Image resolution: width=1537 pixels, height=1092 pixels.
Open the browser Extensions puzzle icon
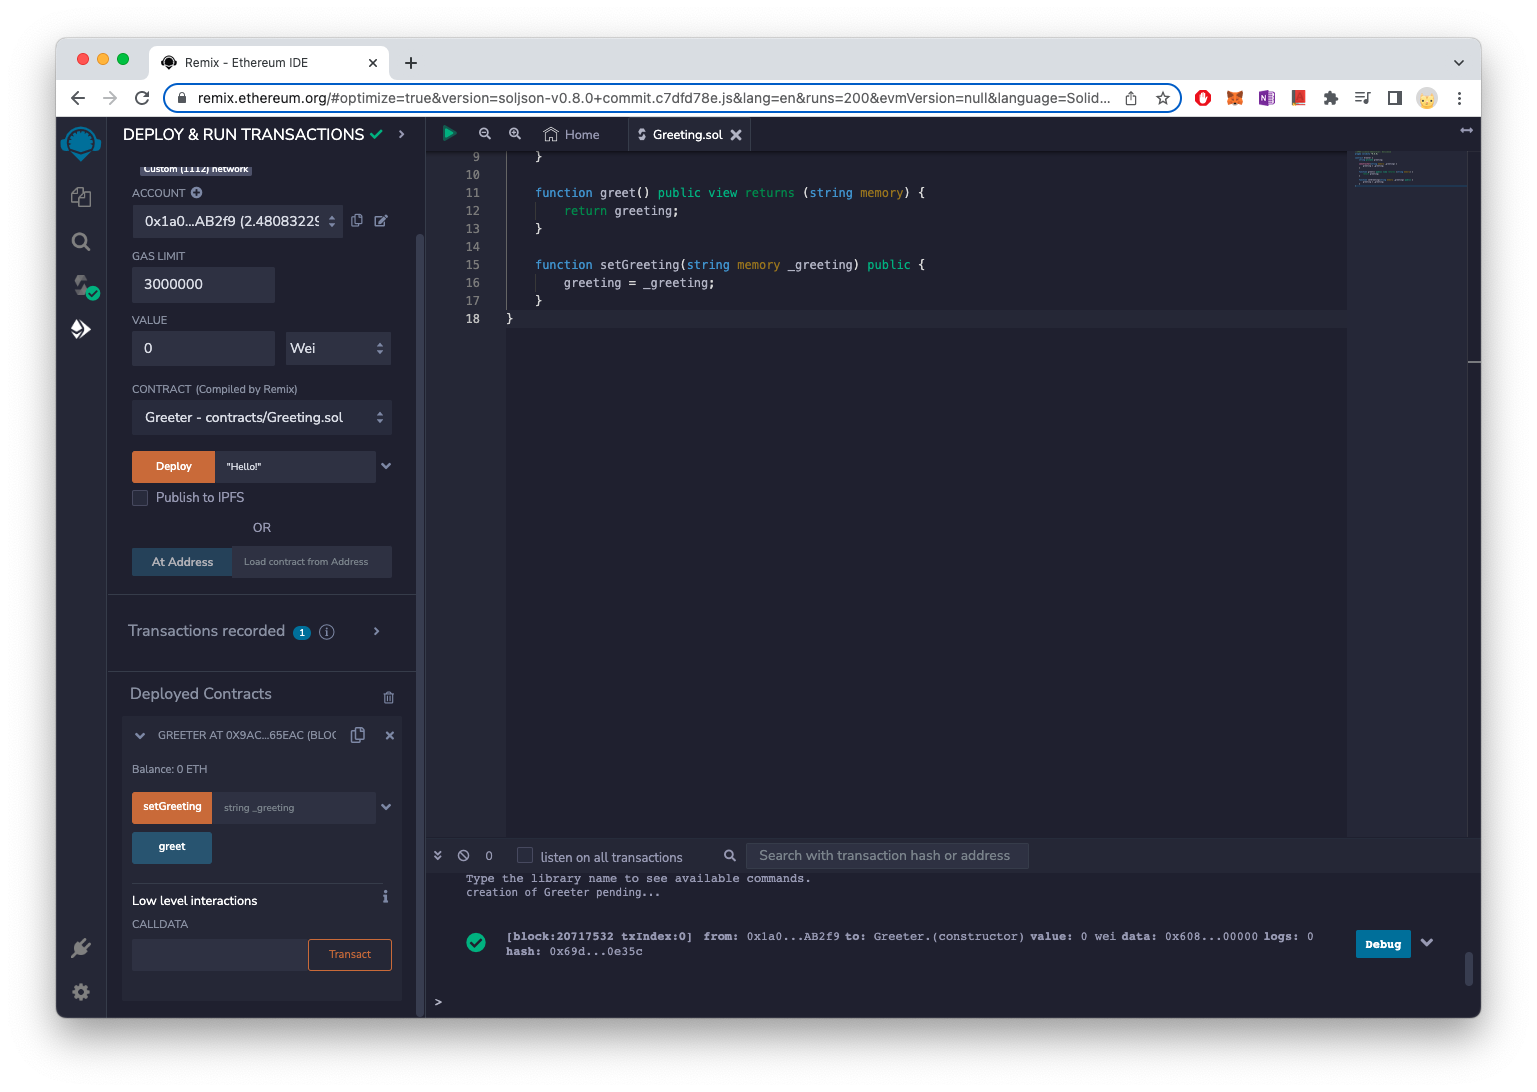[x=1331, y=98]
